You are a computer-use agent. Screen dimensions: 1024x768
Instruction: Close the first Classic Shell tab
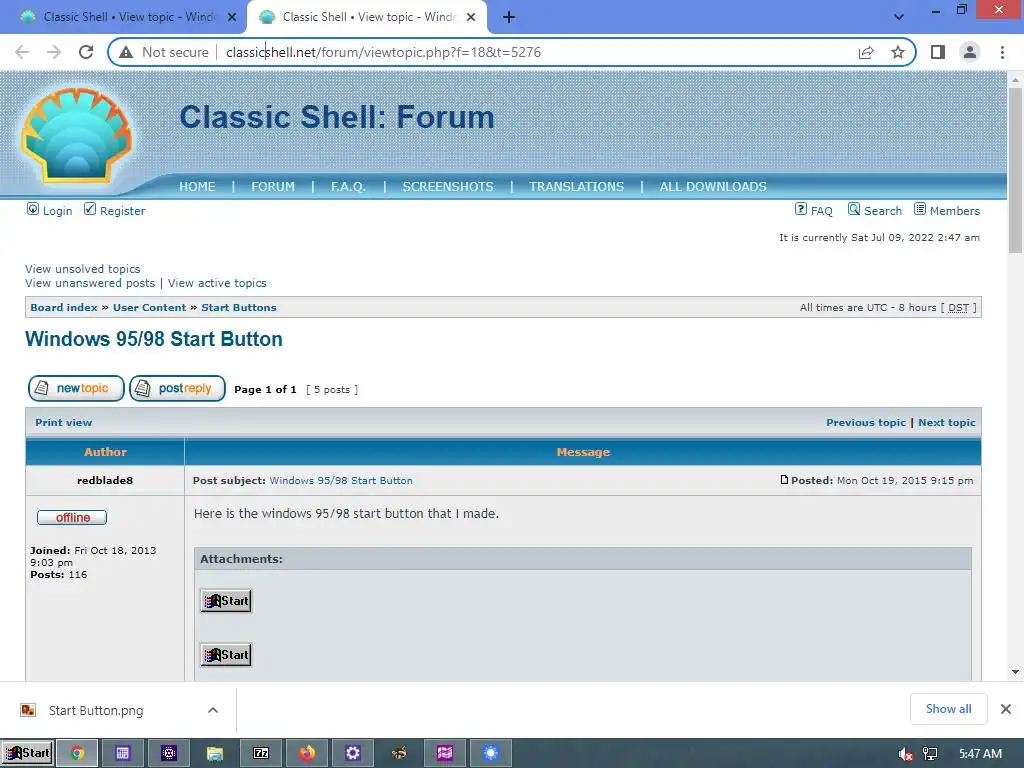(232, 17)
